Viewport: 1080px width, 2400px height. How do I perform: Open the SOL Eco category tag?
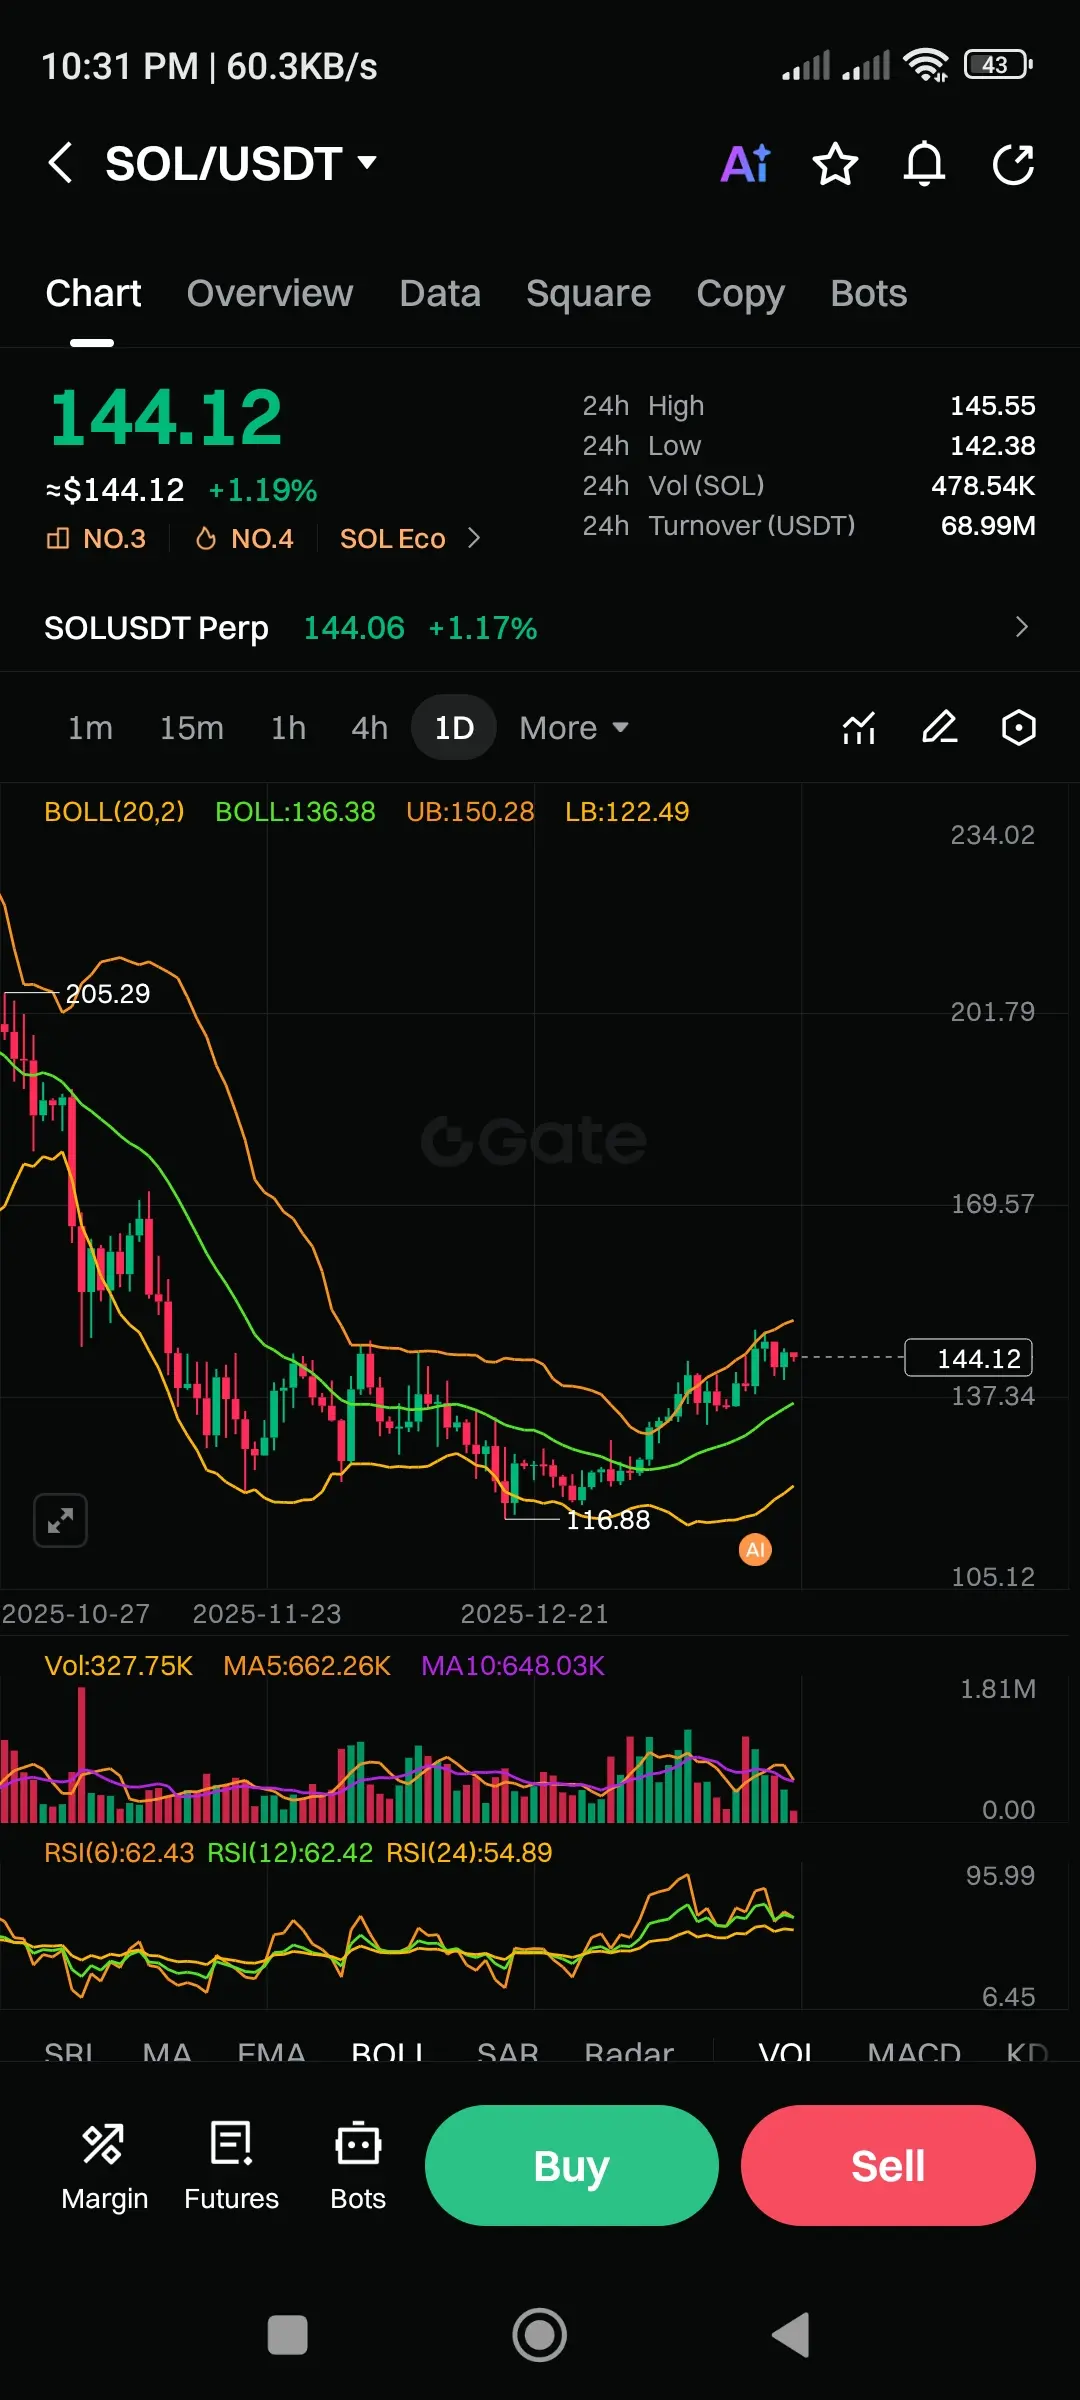tap(392, 539)
